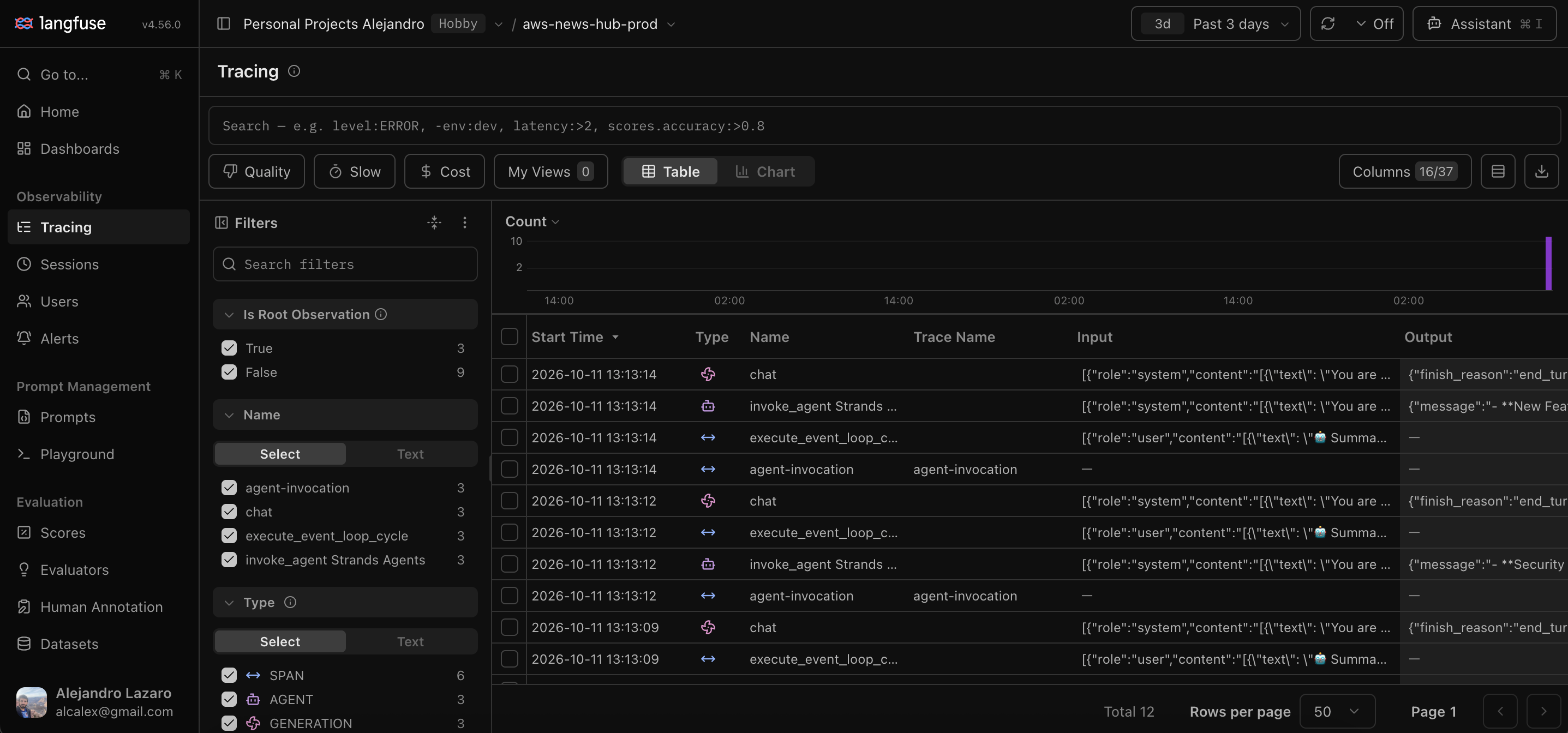Switch Name filter to Text mode
Image resolution: width=1568 pixels, height=733 pixels.
410,454
